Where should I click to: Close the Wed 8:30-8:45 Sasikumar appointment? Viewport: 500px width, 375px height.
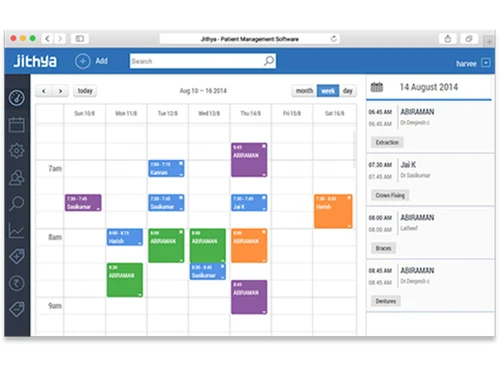coord(222,266)
